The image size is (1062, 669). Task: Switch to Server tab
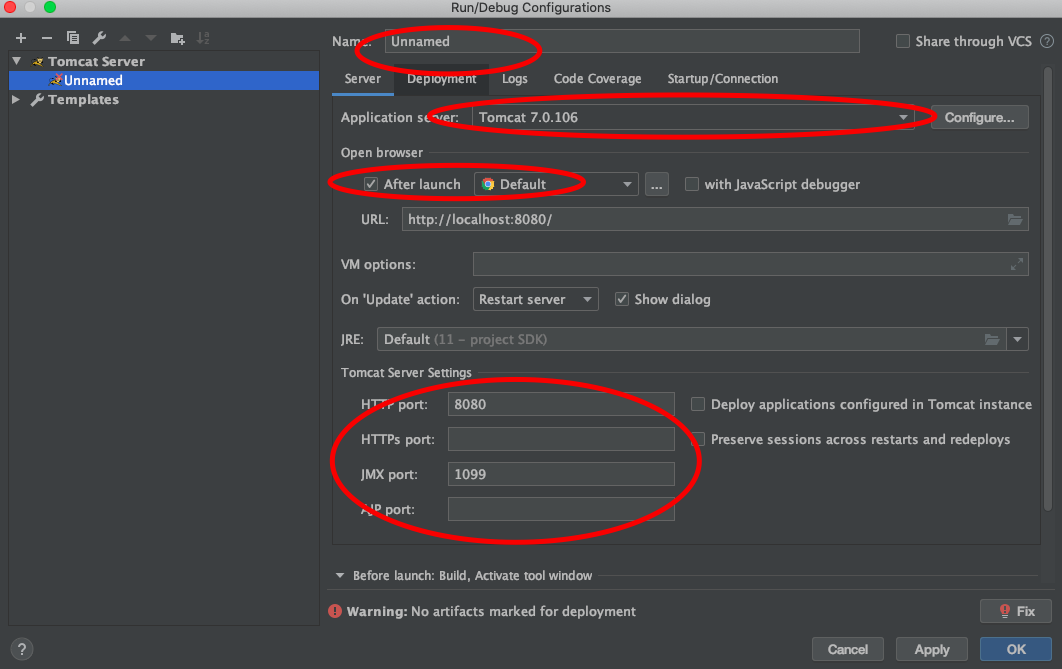click(362, 79)
